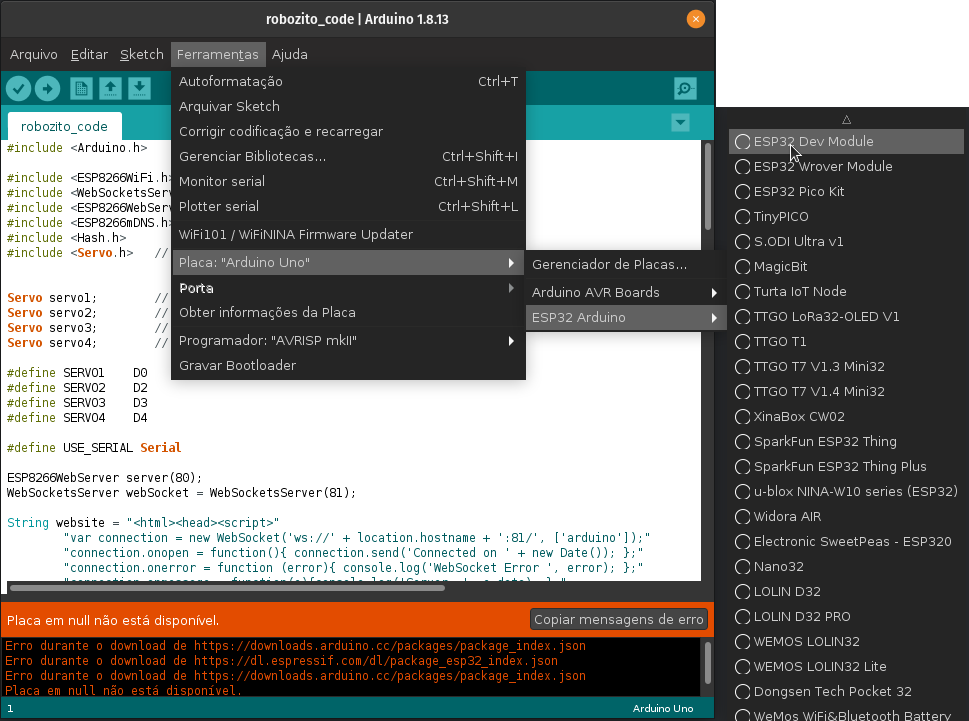Expand the ESP32 Arduino submenu
Viewport: 969px width, 721px height.
click(625, 318)
